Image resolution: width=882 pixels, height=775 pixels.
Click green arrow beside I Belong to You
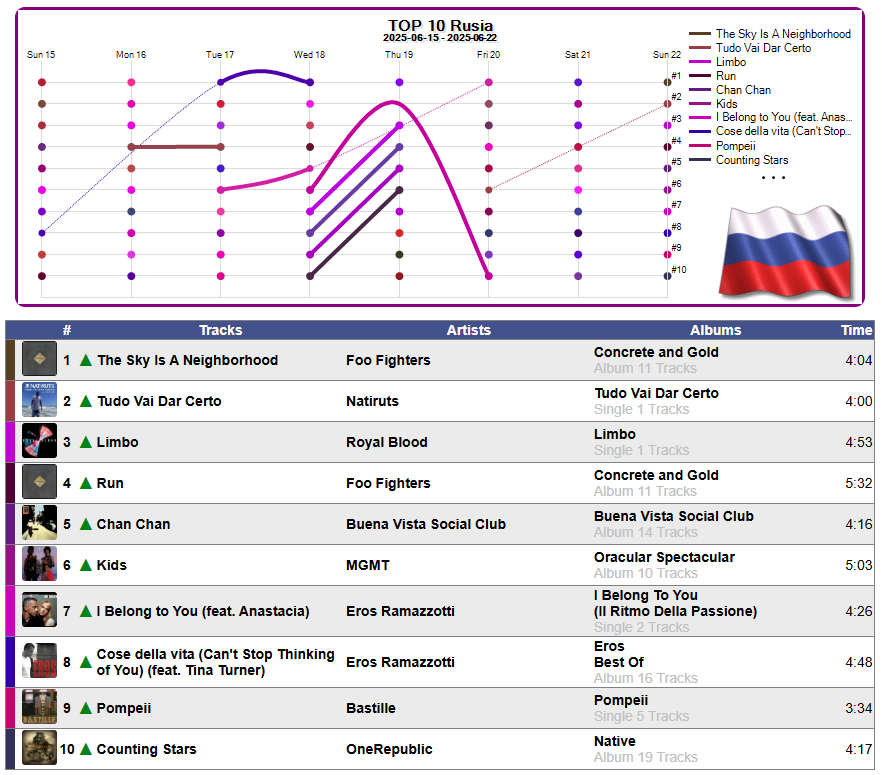pyautogui.click(x=86, y=611)
